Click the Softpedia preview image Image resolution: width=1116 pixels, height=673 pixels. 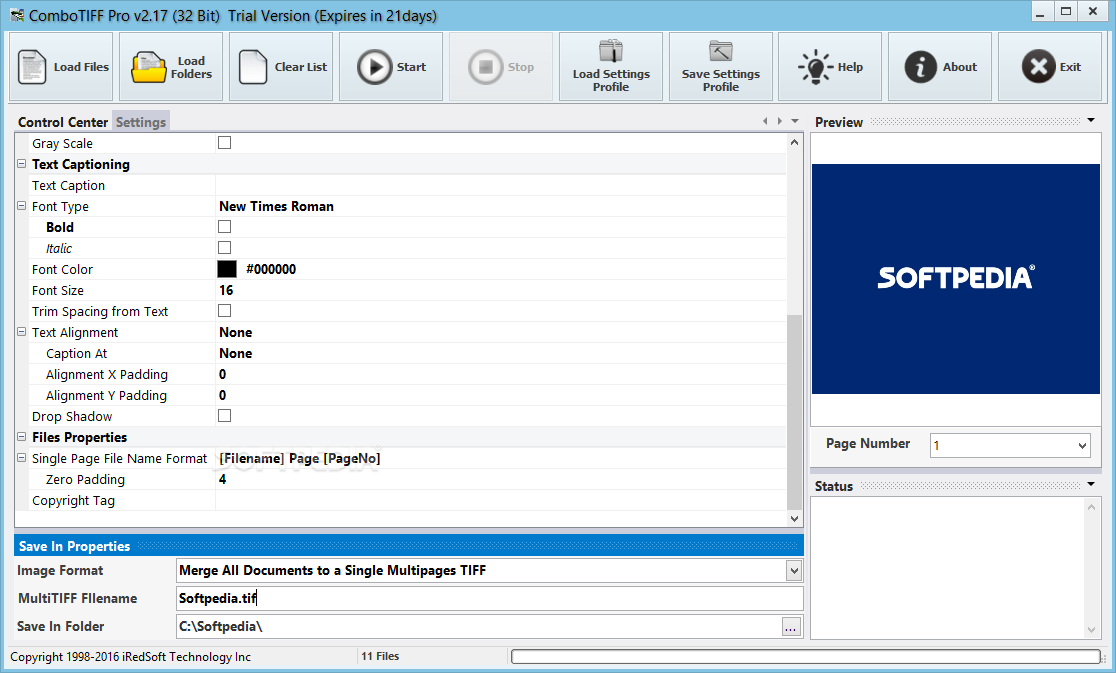click(956, 279)
